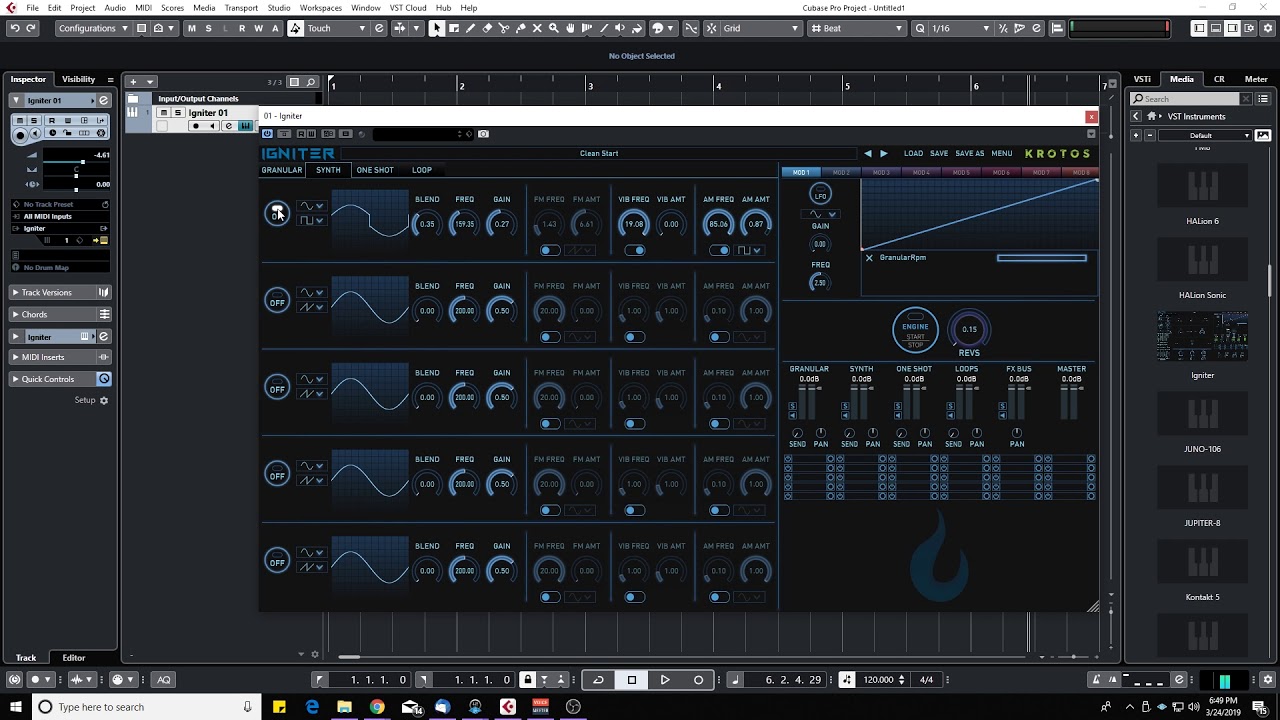Select the Glue tool
The width and height of the screenshot is (1280, 720).
(x=520, y=28)
